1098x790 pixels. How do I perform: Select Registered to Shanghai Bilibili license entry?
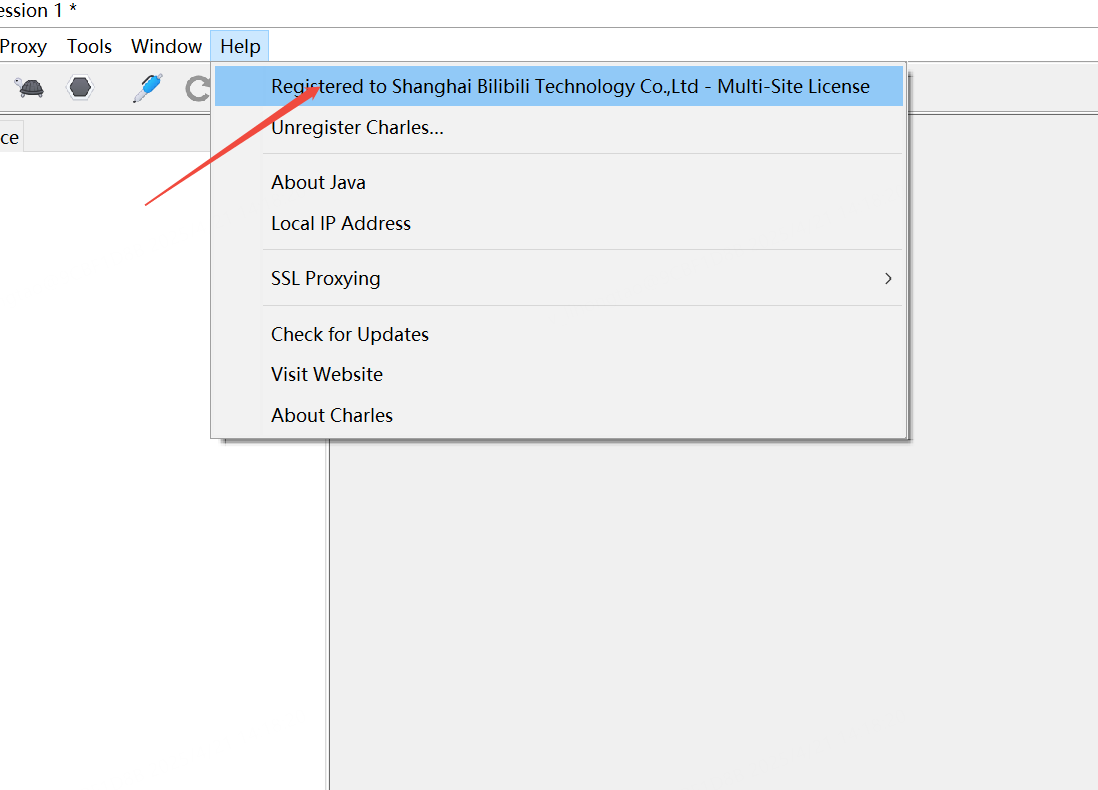tap(559, 86)
